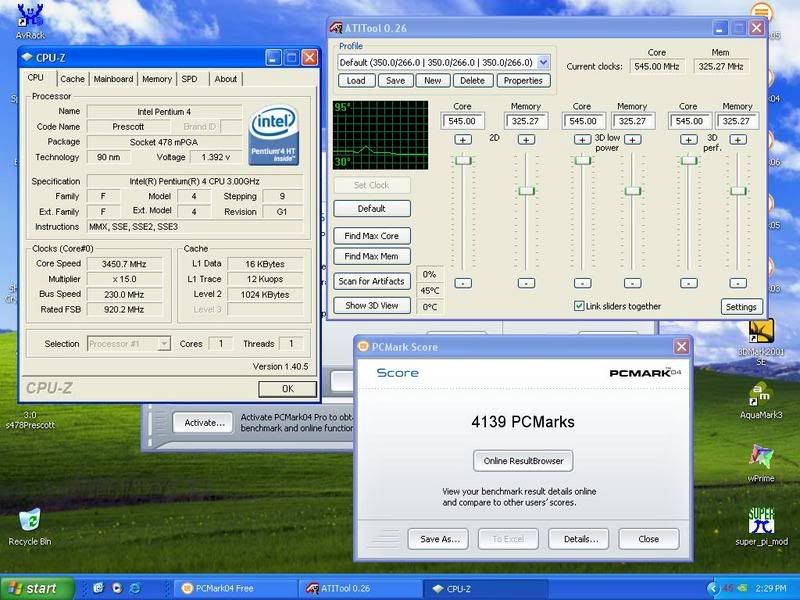Open the Processor #1 selection dropdown
Image resolution: width=800 pixels, height=600 pixels.
(x=163, y=344)
